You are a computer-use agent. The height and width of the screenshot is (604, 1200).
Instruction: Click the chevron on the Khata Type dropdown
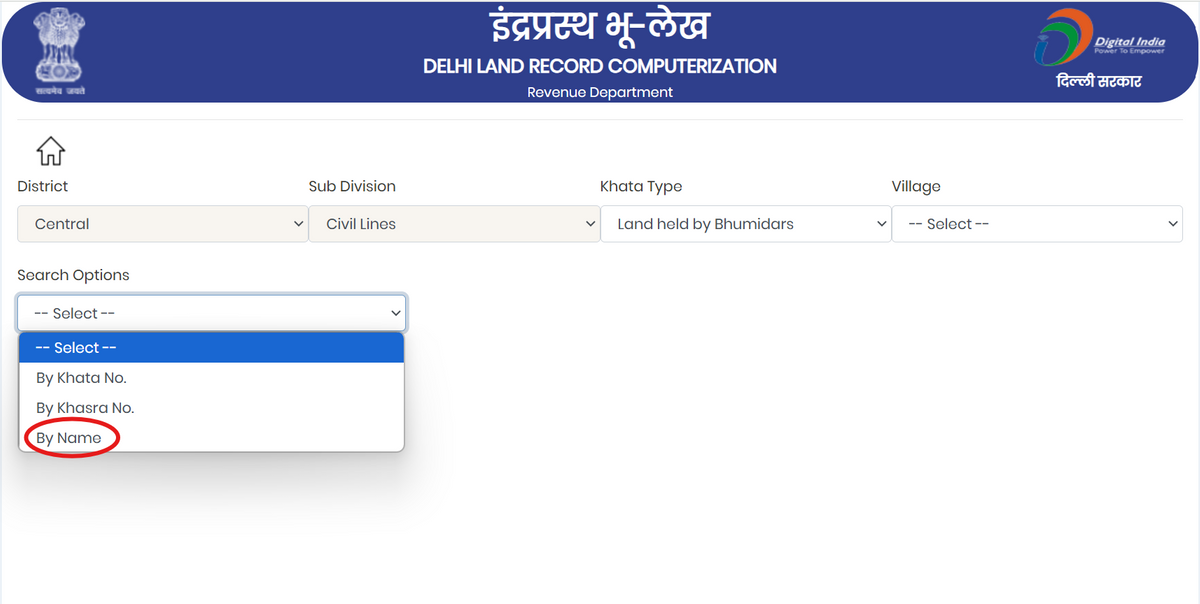882,224
